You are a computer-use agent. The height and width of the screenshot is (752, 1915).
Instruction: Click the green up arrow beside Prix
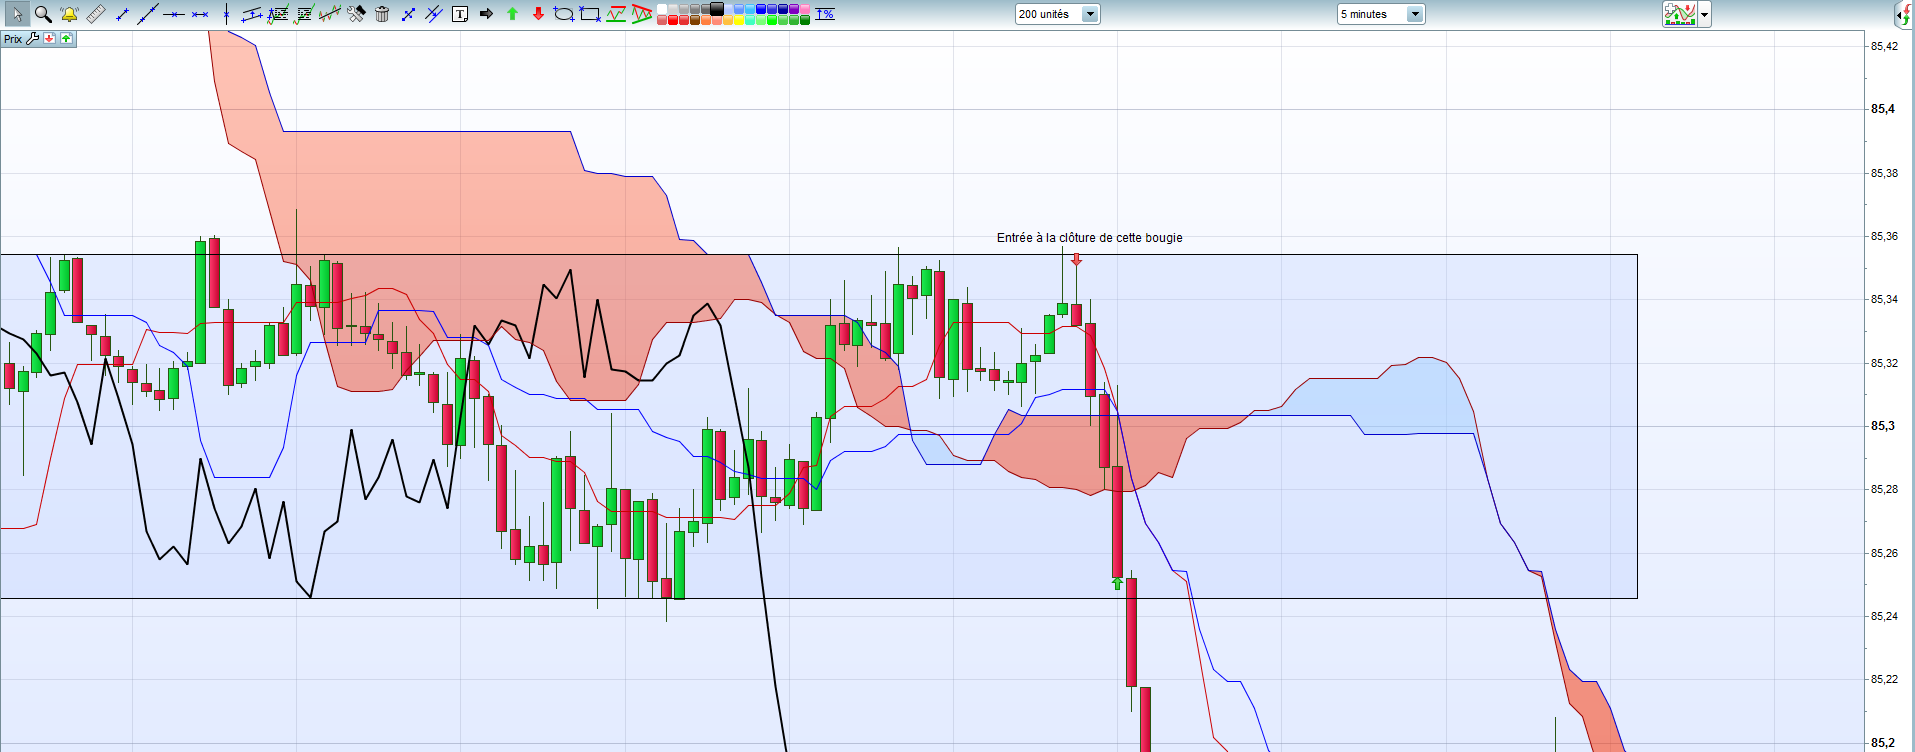pos(66,39)
